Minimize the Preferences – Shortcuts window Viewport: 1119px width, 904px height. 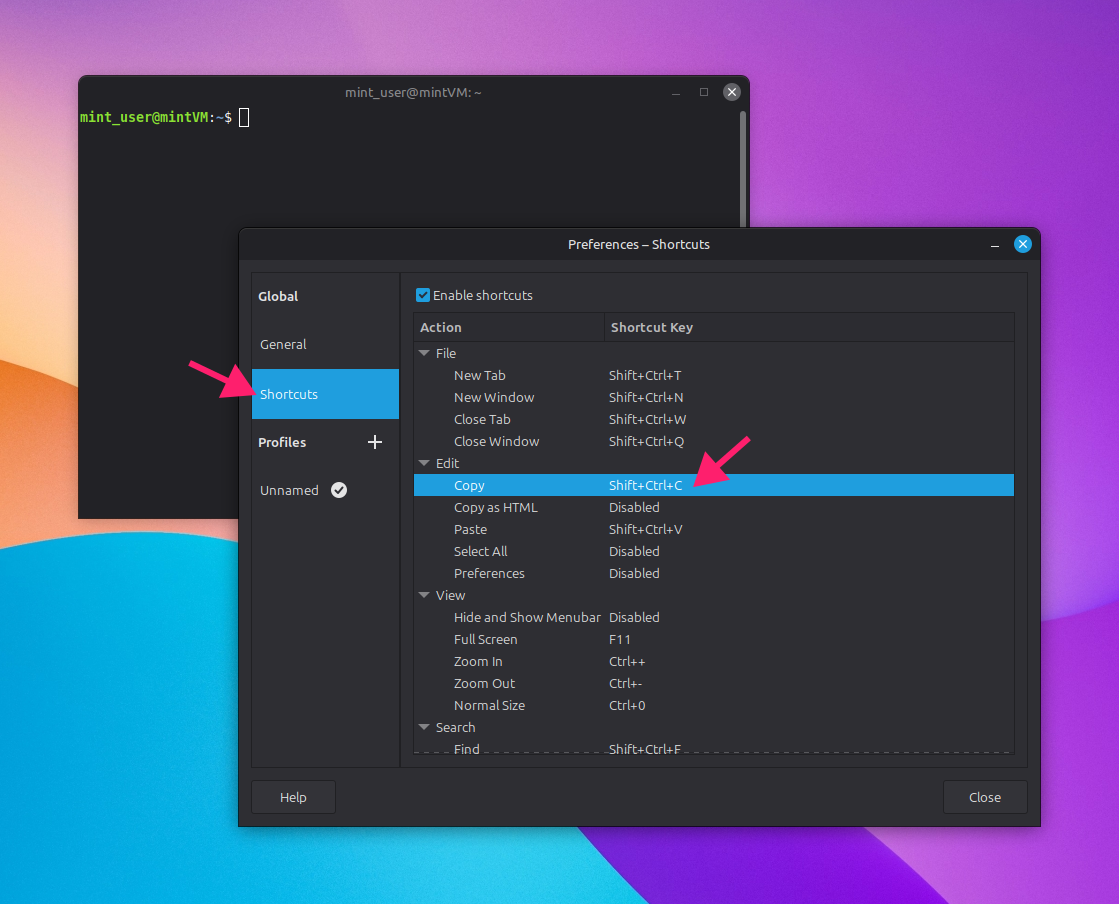(995, 245)
